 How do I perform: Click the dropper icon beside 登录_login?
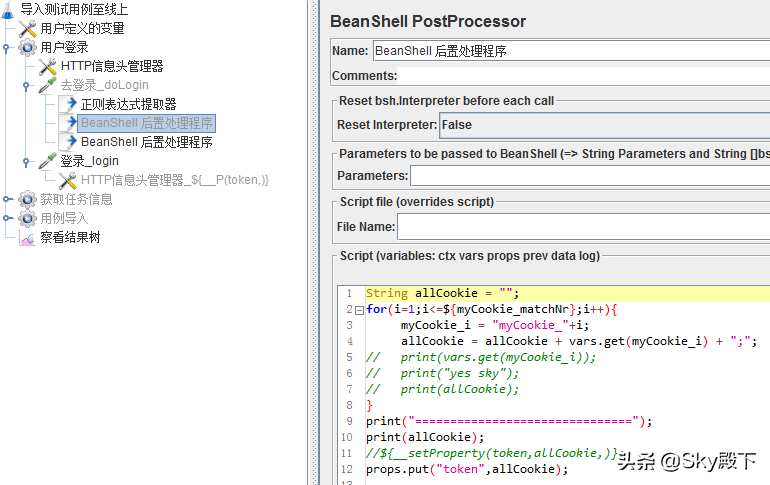(x=48, y=161)
